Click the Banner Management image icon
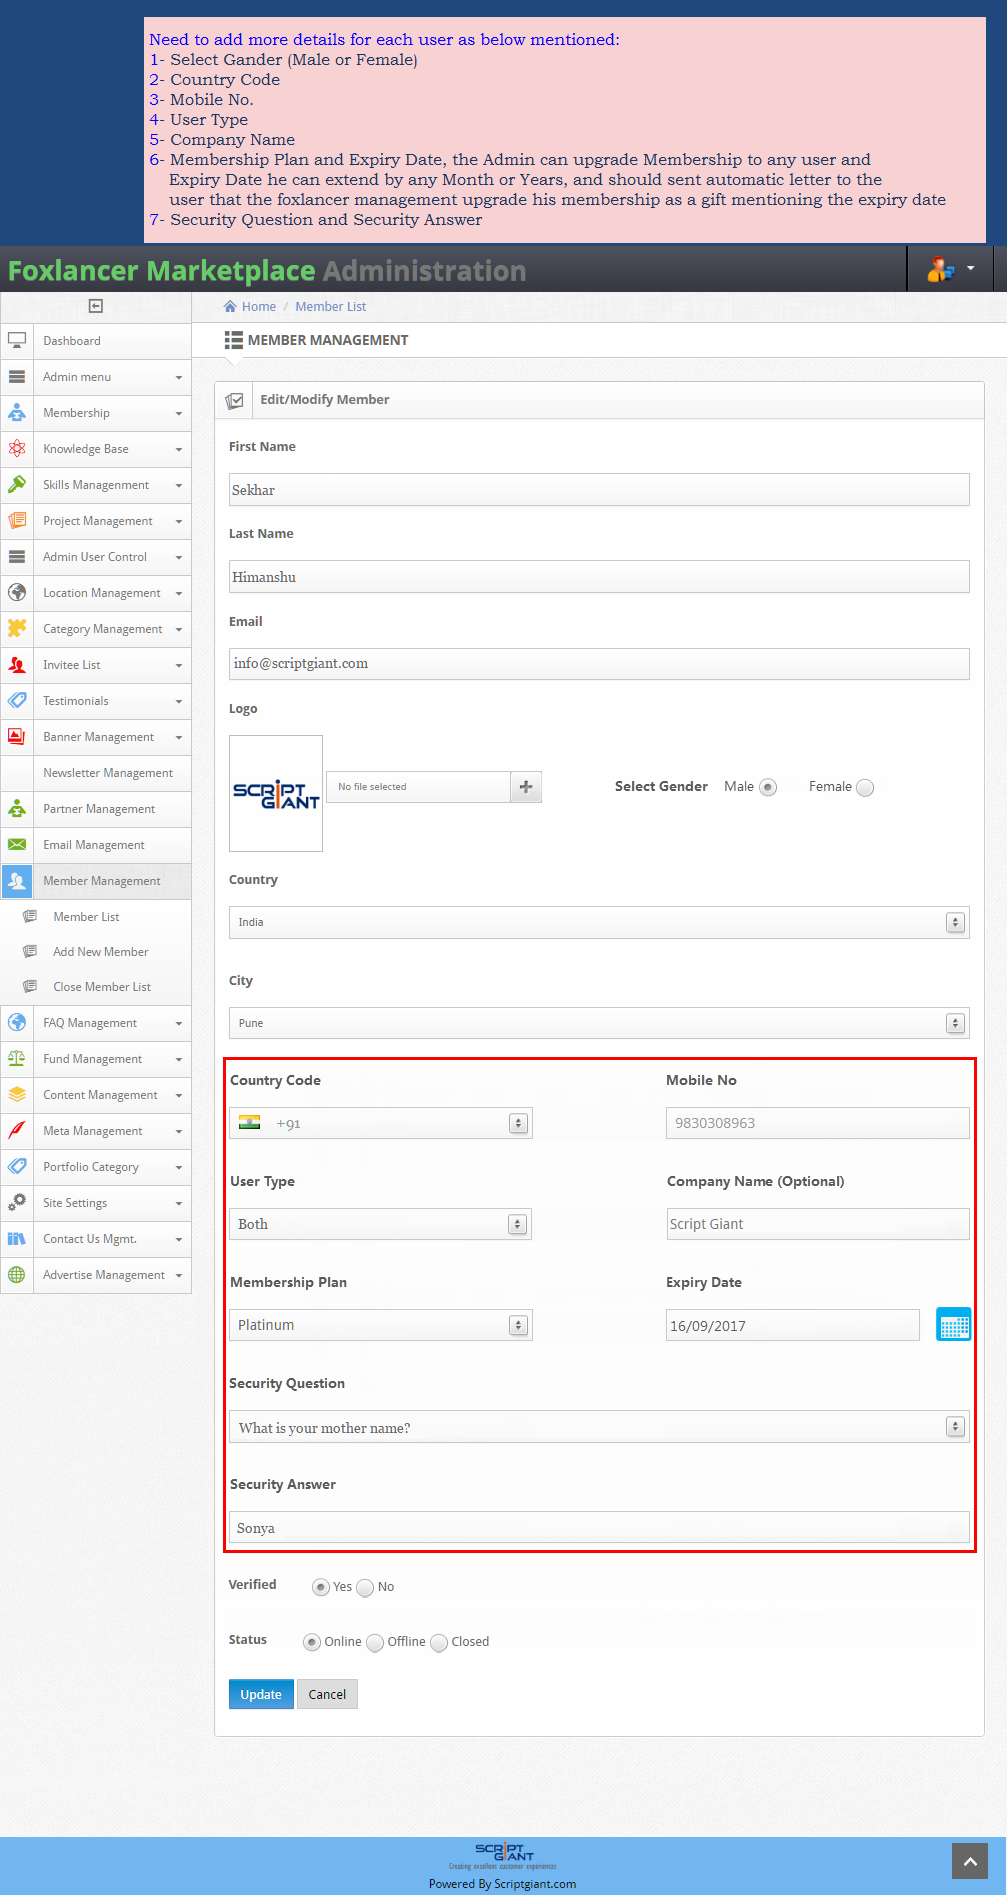 [x=17, y=737]
